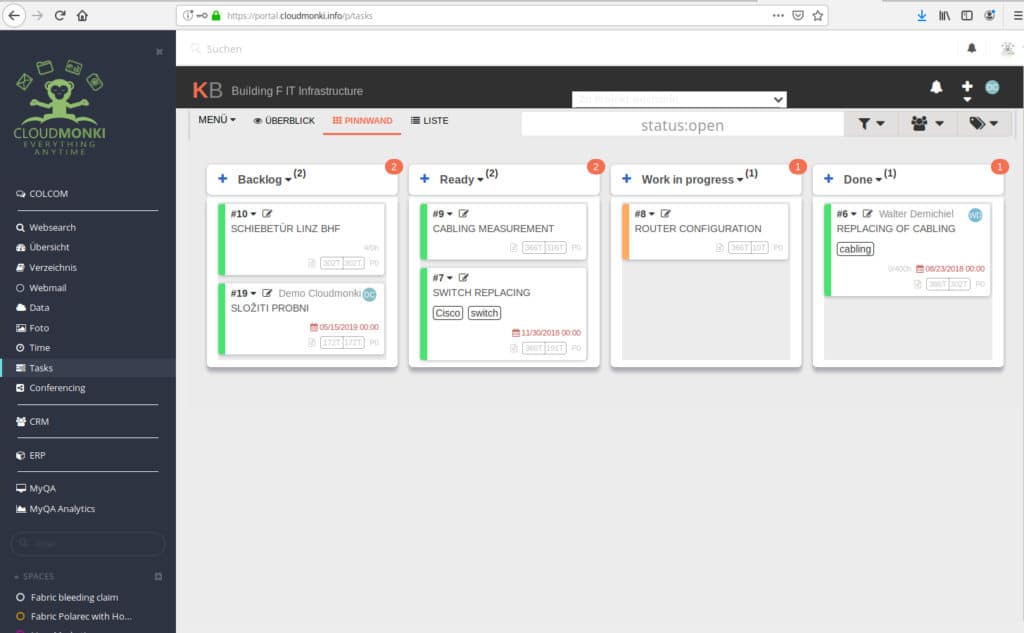Add a card with the Ready plus icon
The image size is (1024, 633).
tap(424, 178)
